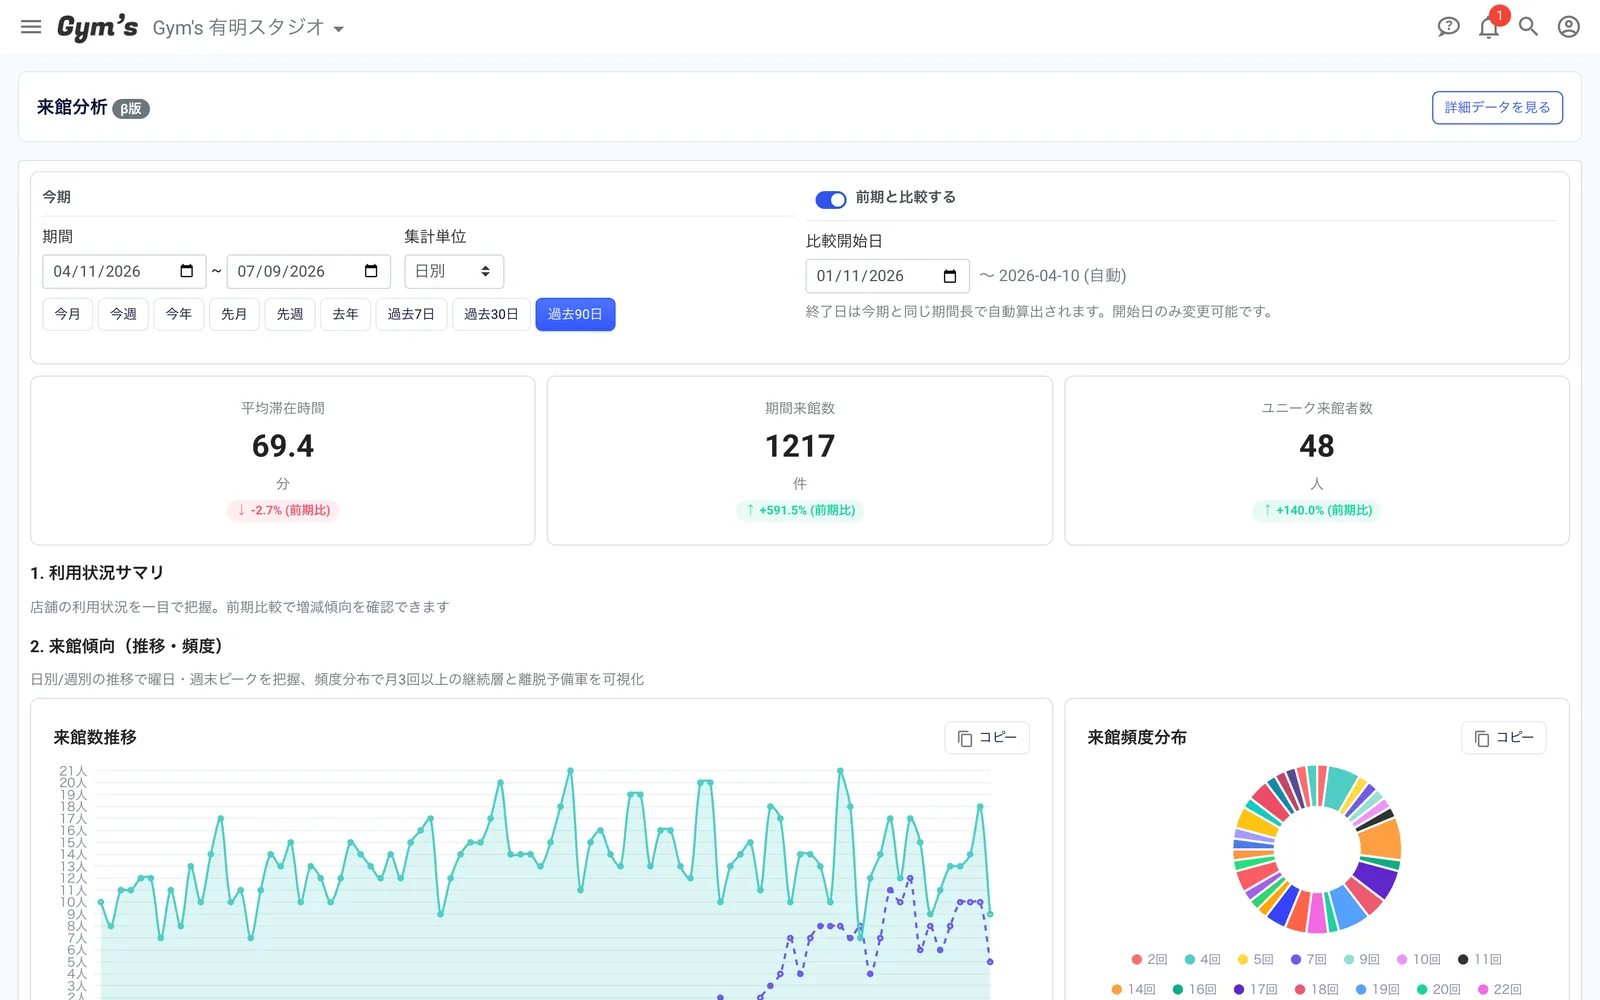Toggle the 5回 legend entry
1600x1000 pixels.
(x=1256, y=959)
